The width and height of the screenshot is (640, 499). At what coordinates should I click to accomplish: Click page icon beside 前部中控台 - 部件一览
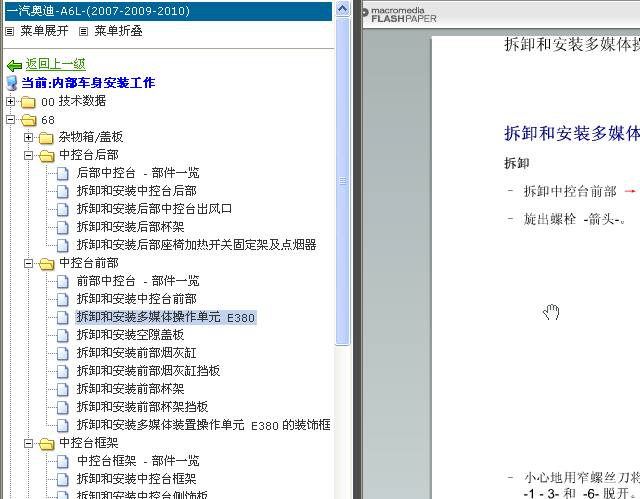coord(62,282)
